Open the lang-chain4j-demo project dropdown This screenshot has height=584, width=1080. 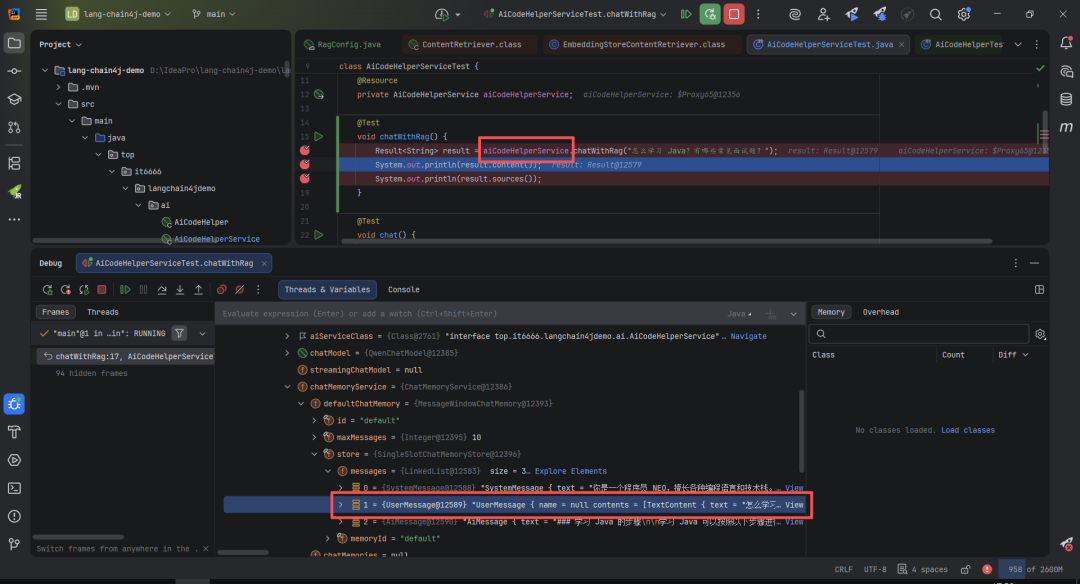click(x=118, y=14)
